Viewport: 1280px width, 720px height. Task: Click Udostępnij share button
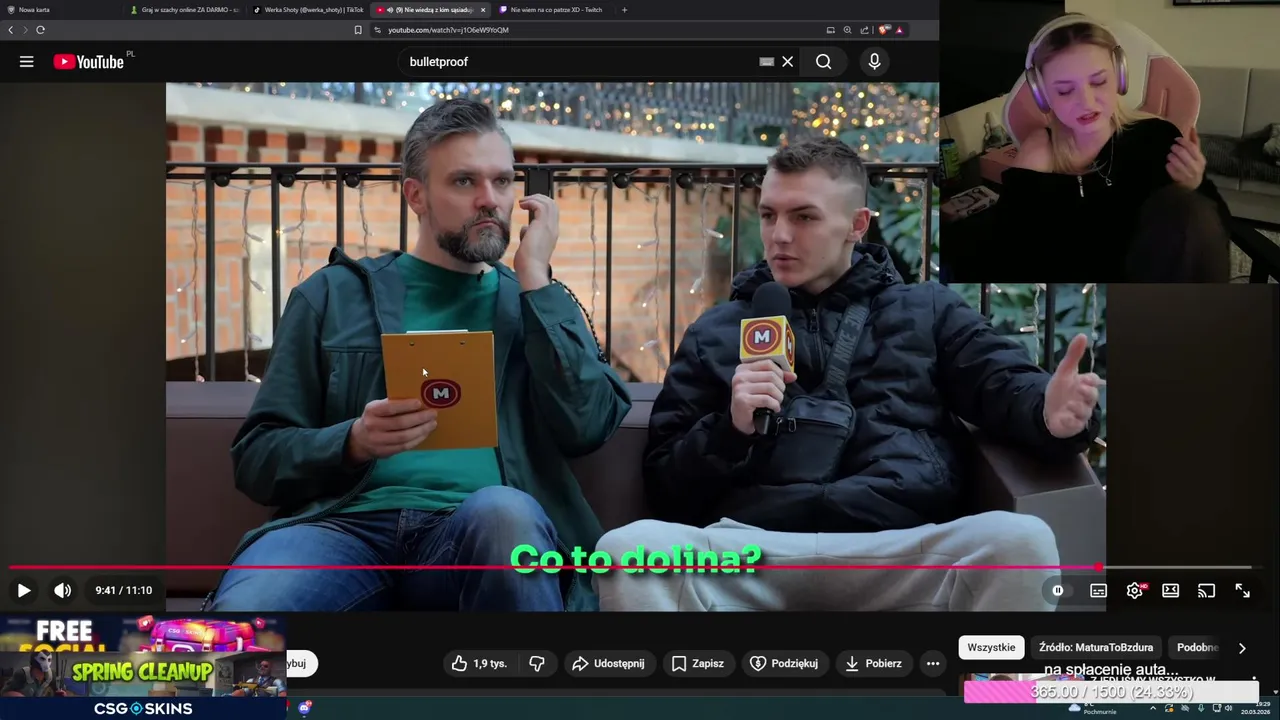[x=608, y=663]
